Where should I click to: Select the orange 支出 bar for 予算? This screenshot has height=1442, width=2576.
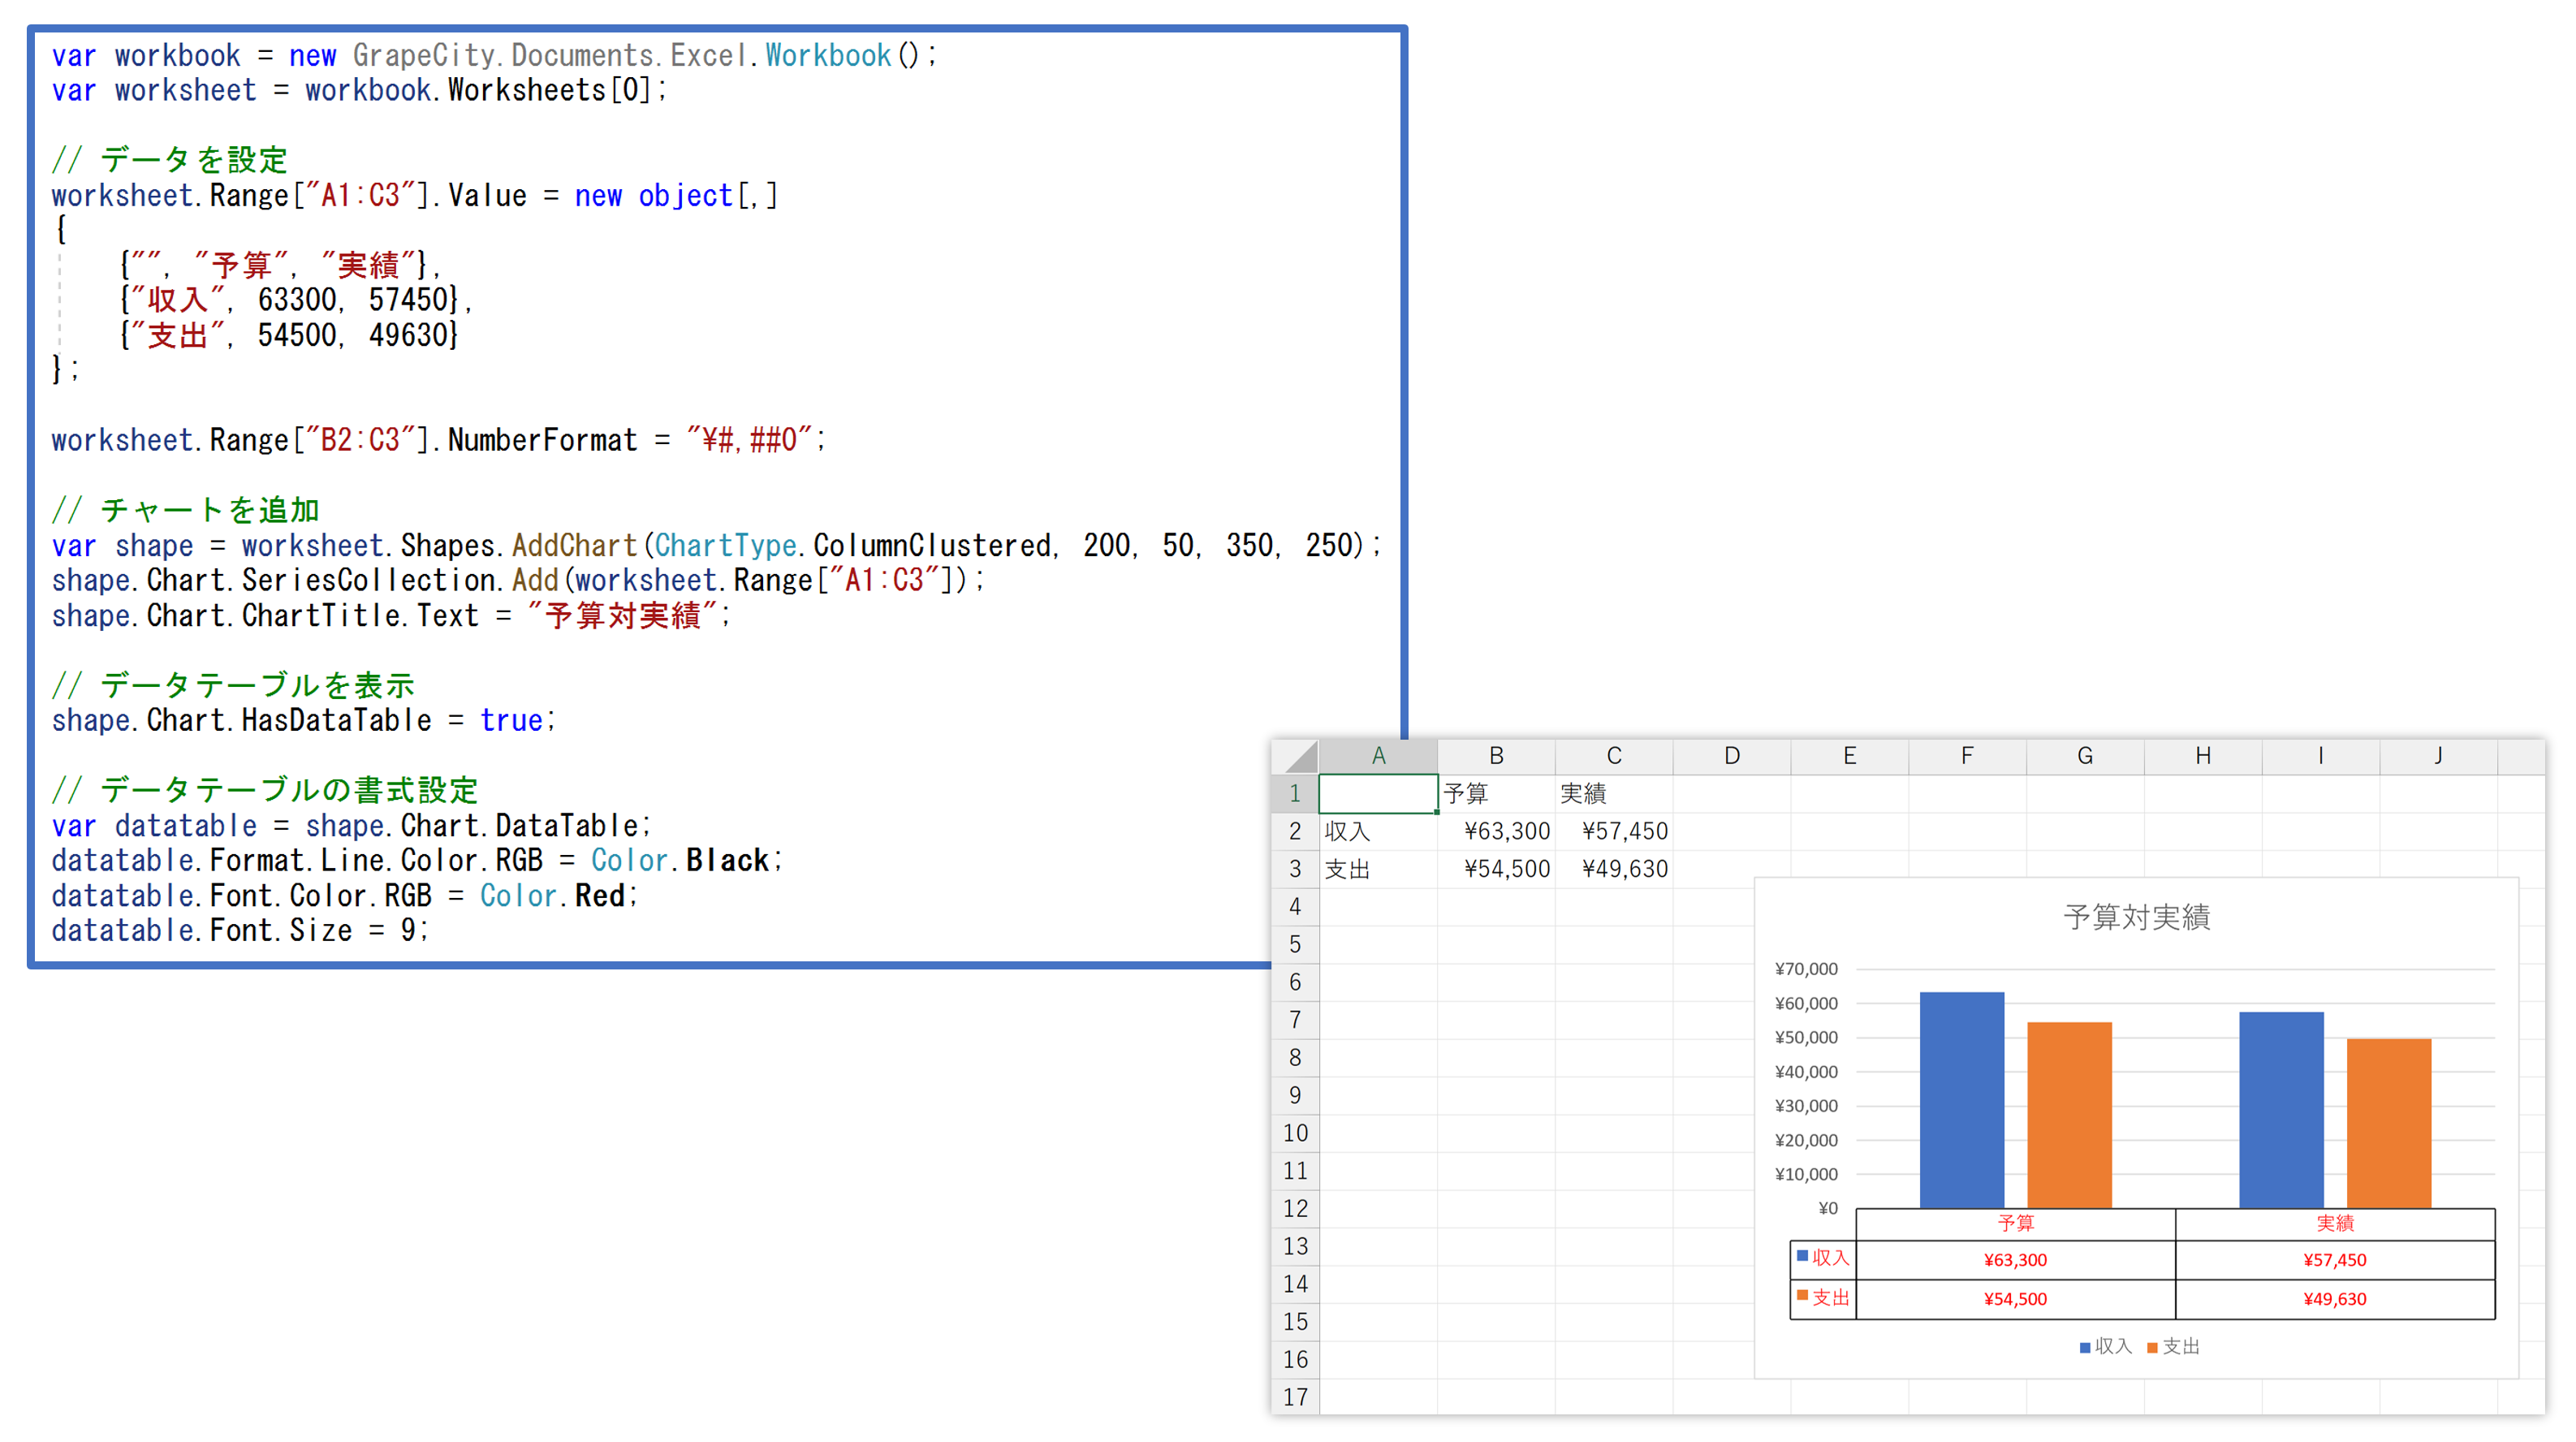[x=2069, y=1115]
